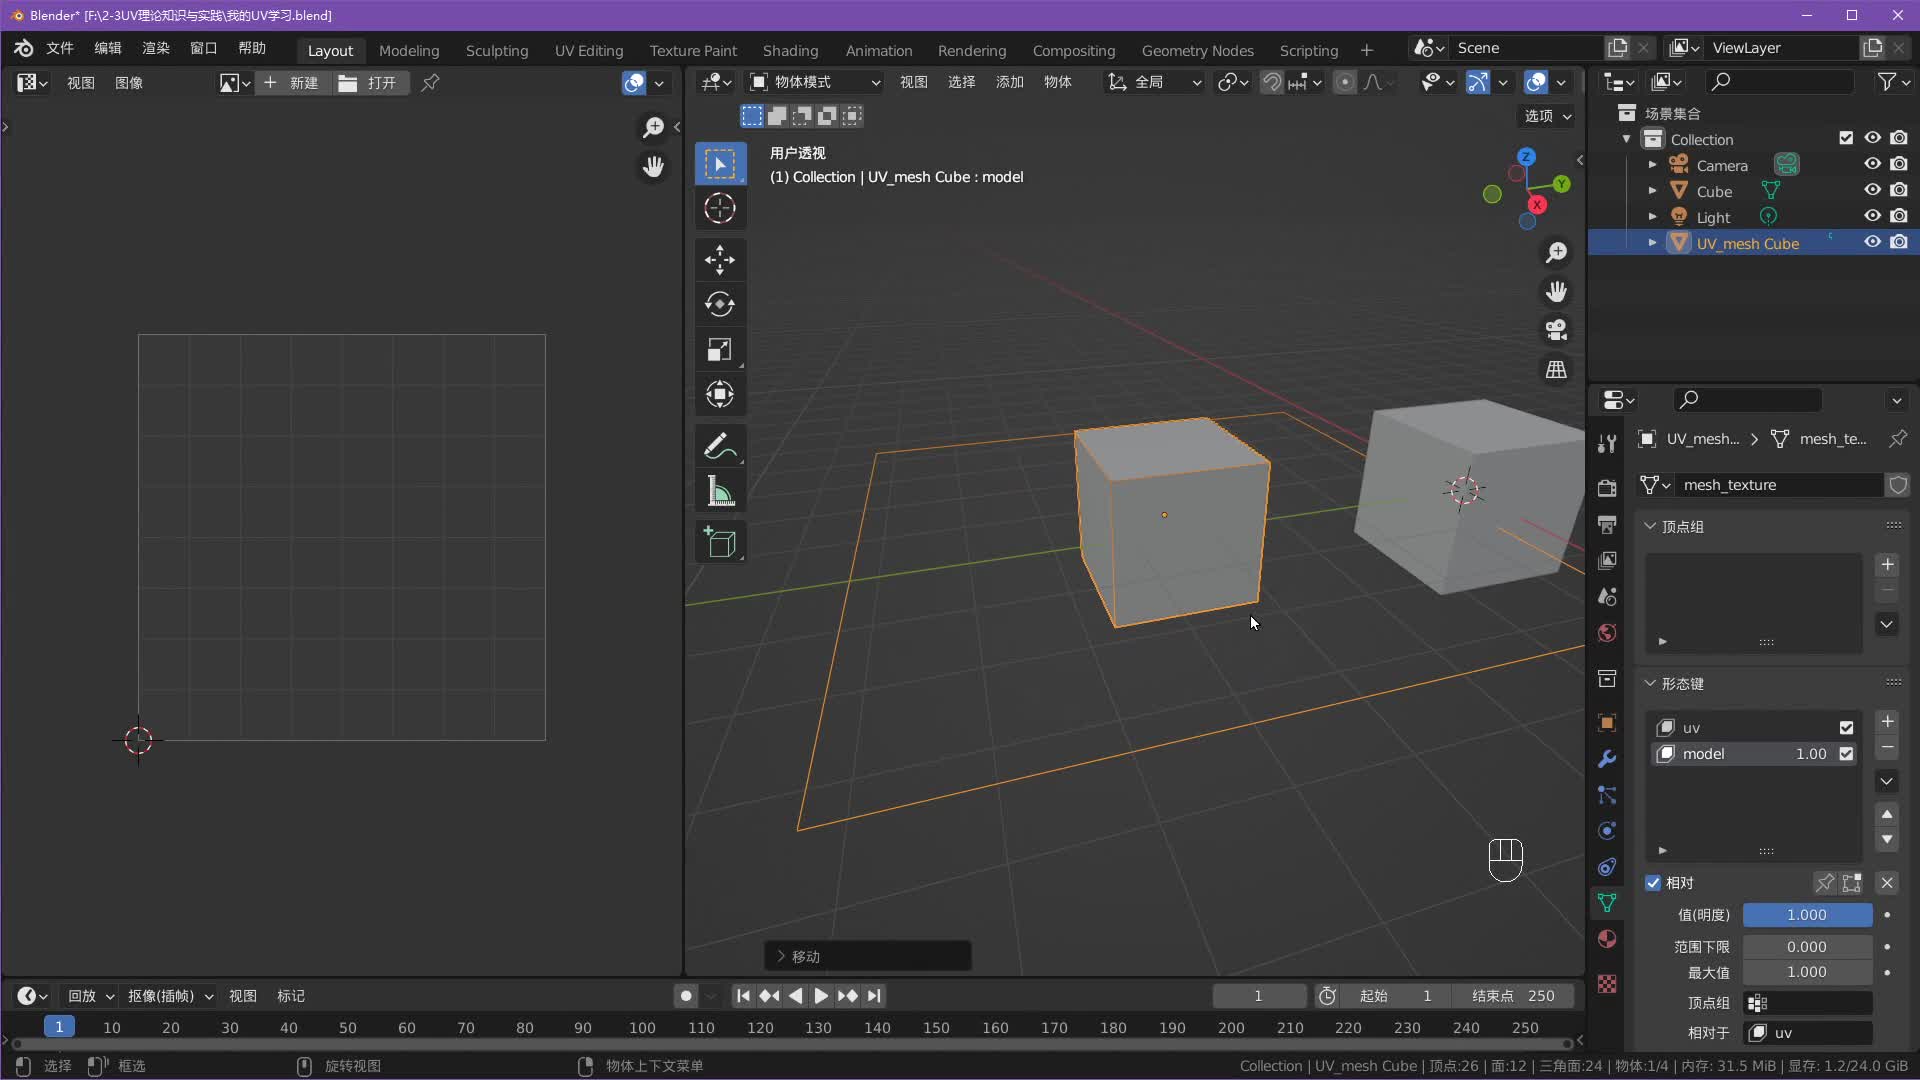
Task: Collapse the Collection tree item
Action: point(1627,139)
